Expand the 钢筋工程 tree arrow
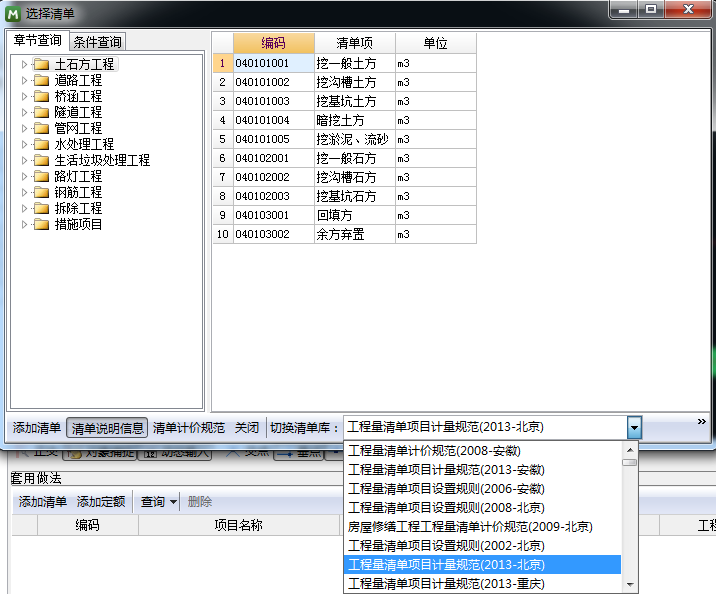Image resolution: width=716 pixels, height=594 pixels. click(x=25, y=192)
